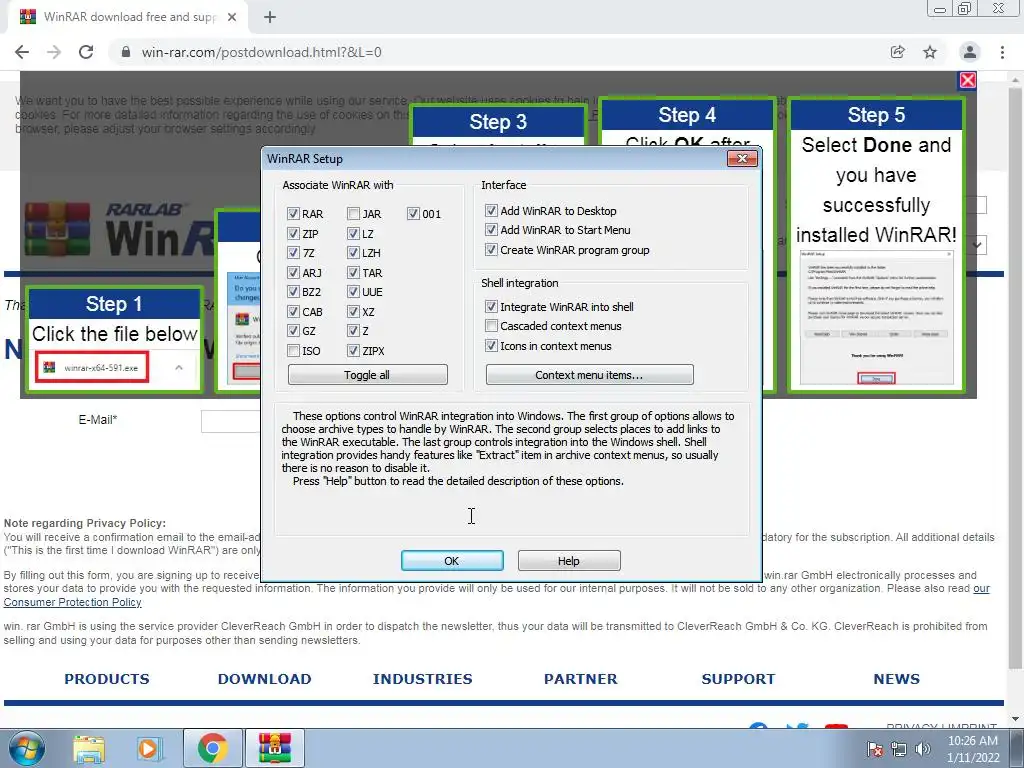Toggle Create WinRAR program group
The image size is (1024, 768).
(x=491, y=249)
